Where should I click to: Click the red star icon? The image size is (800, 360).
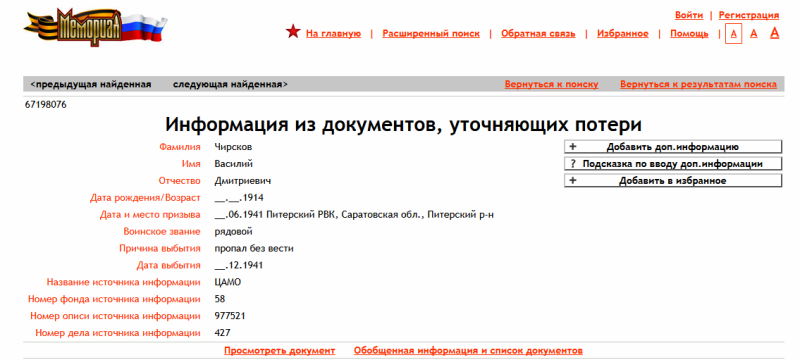pos(293,32)
